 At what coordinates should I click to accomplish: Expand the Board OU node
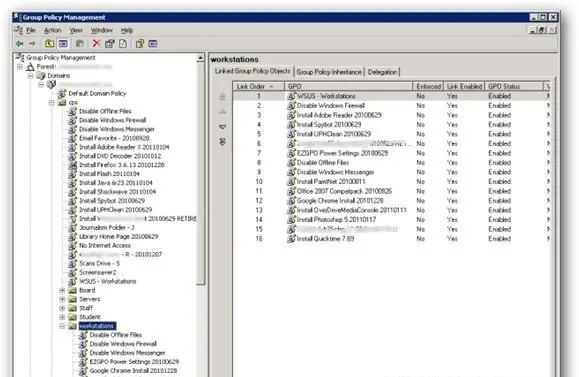(62, 290)
